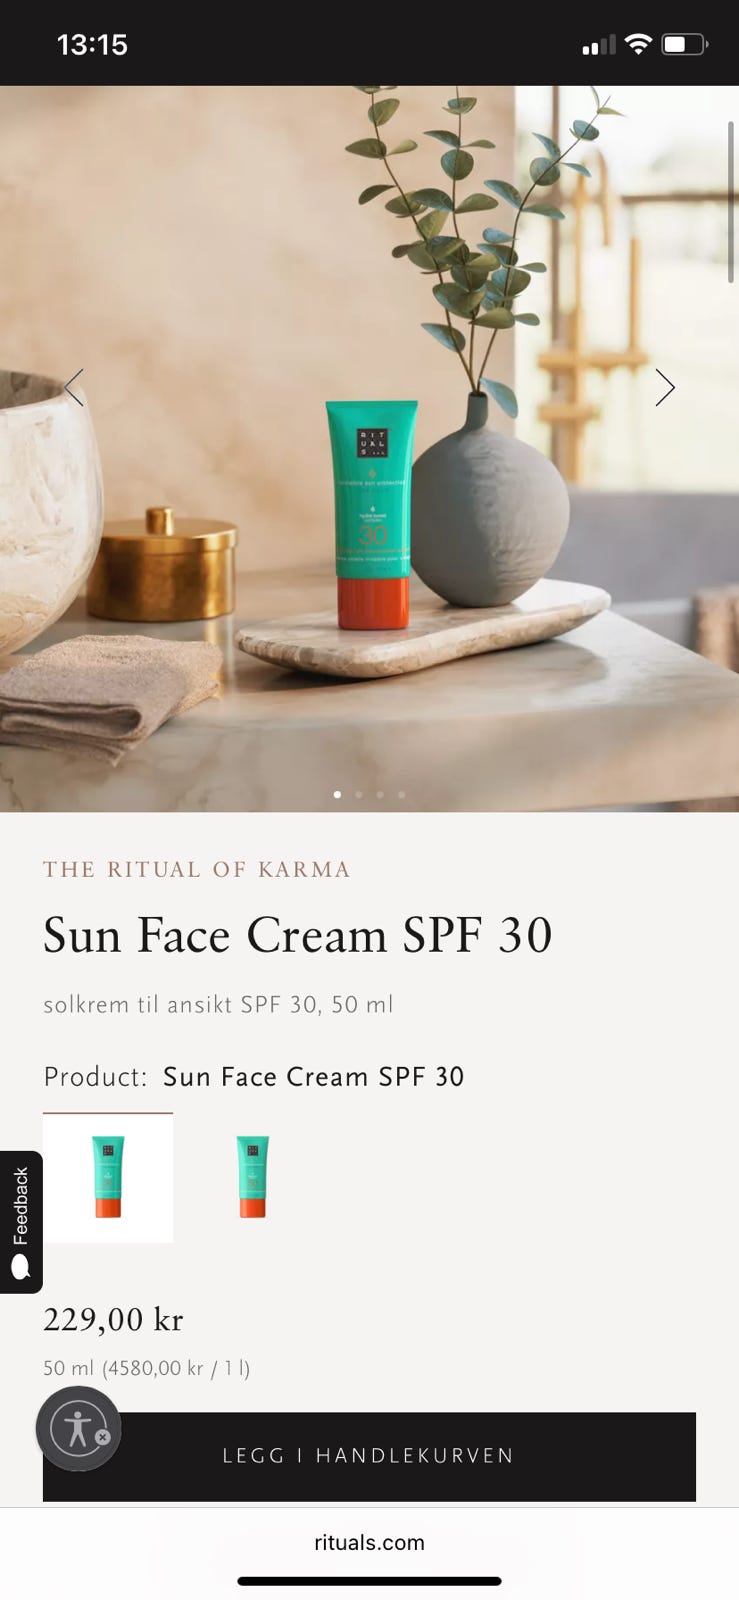Select the first product variant thumbnail
739x1600 pixels.
(108, 1177)
